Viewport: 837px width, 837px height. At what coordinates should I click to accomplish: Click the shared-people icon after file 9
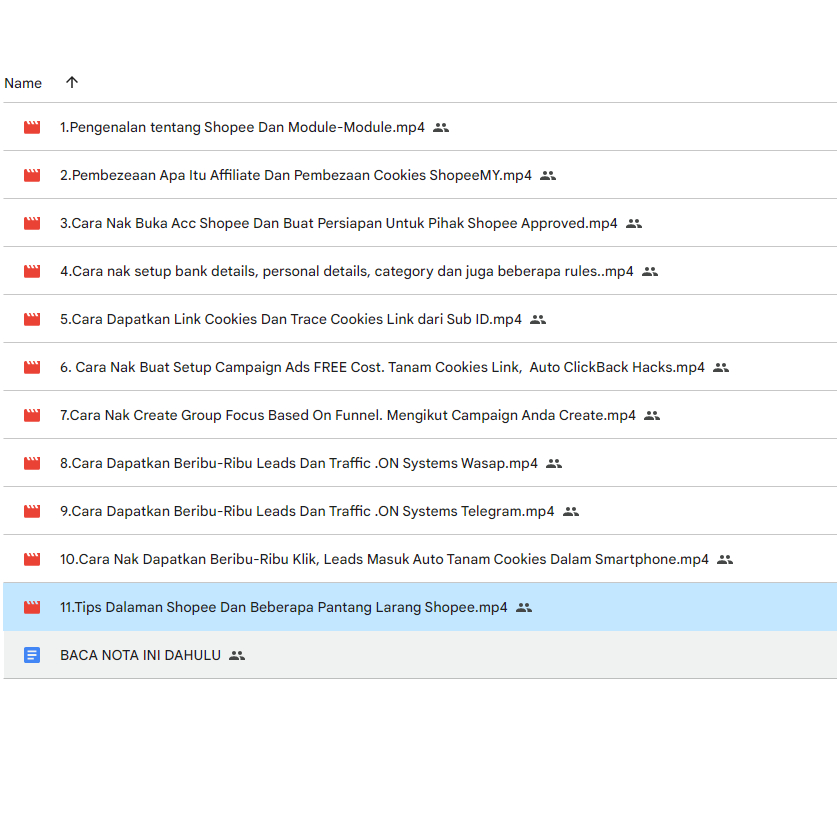coord(570,511)
